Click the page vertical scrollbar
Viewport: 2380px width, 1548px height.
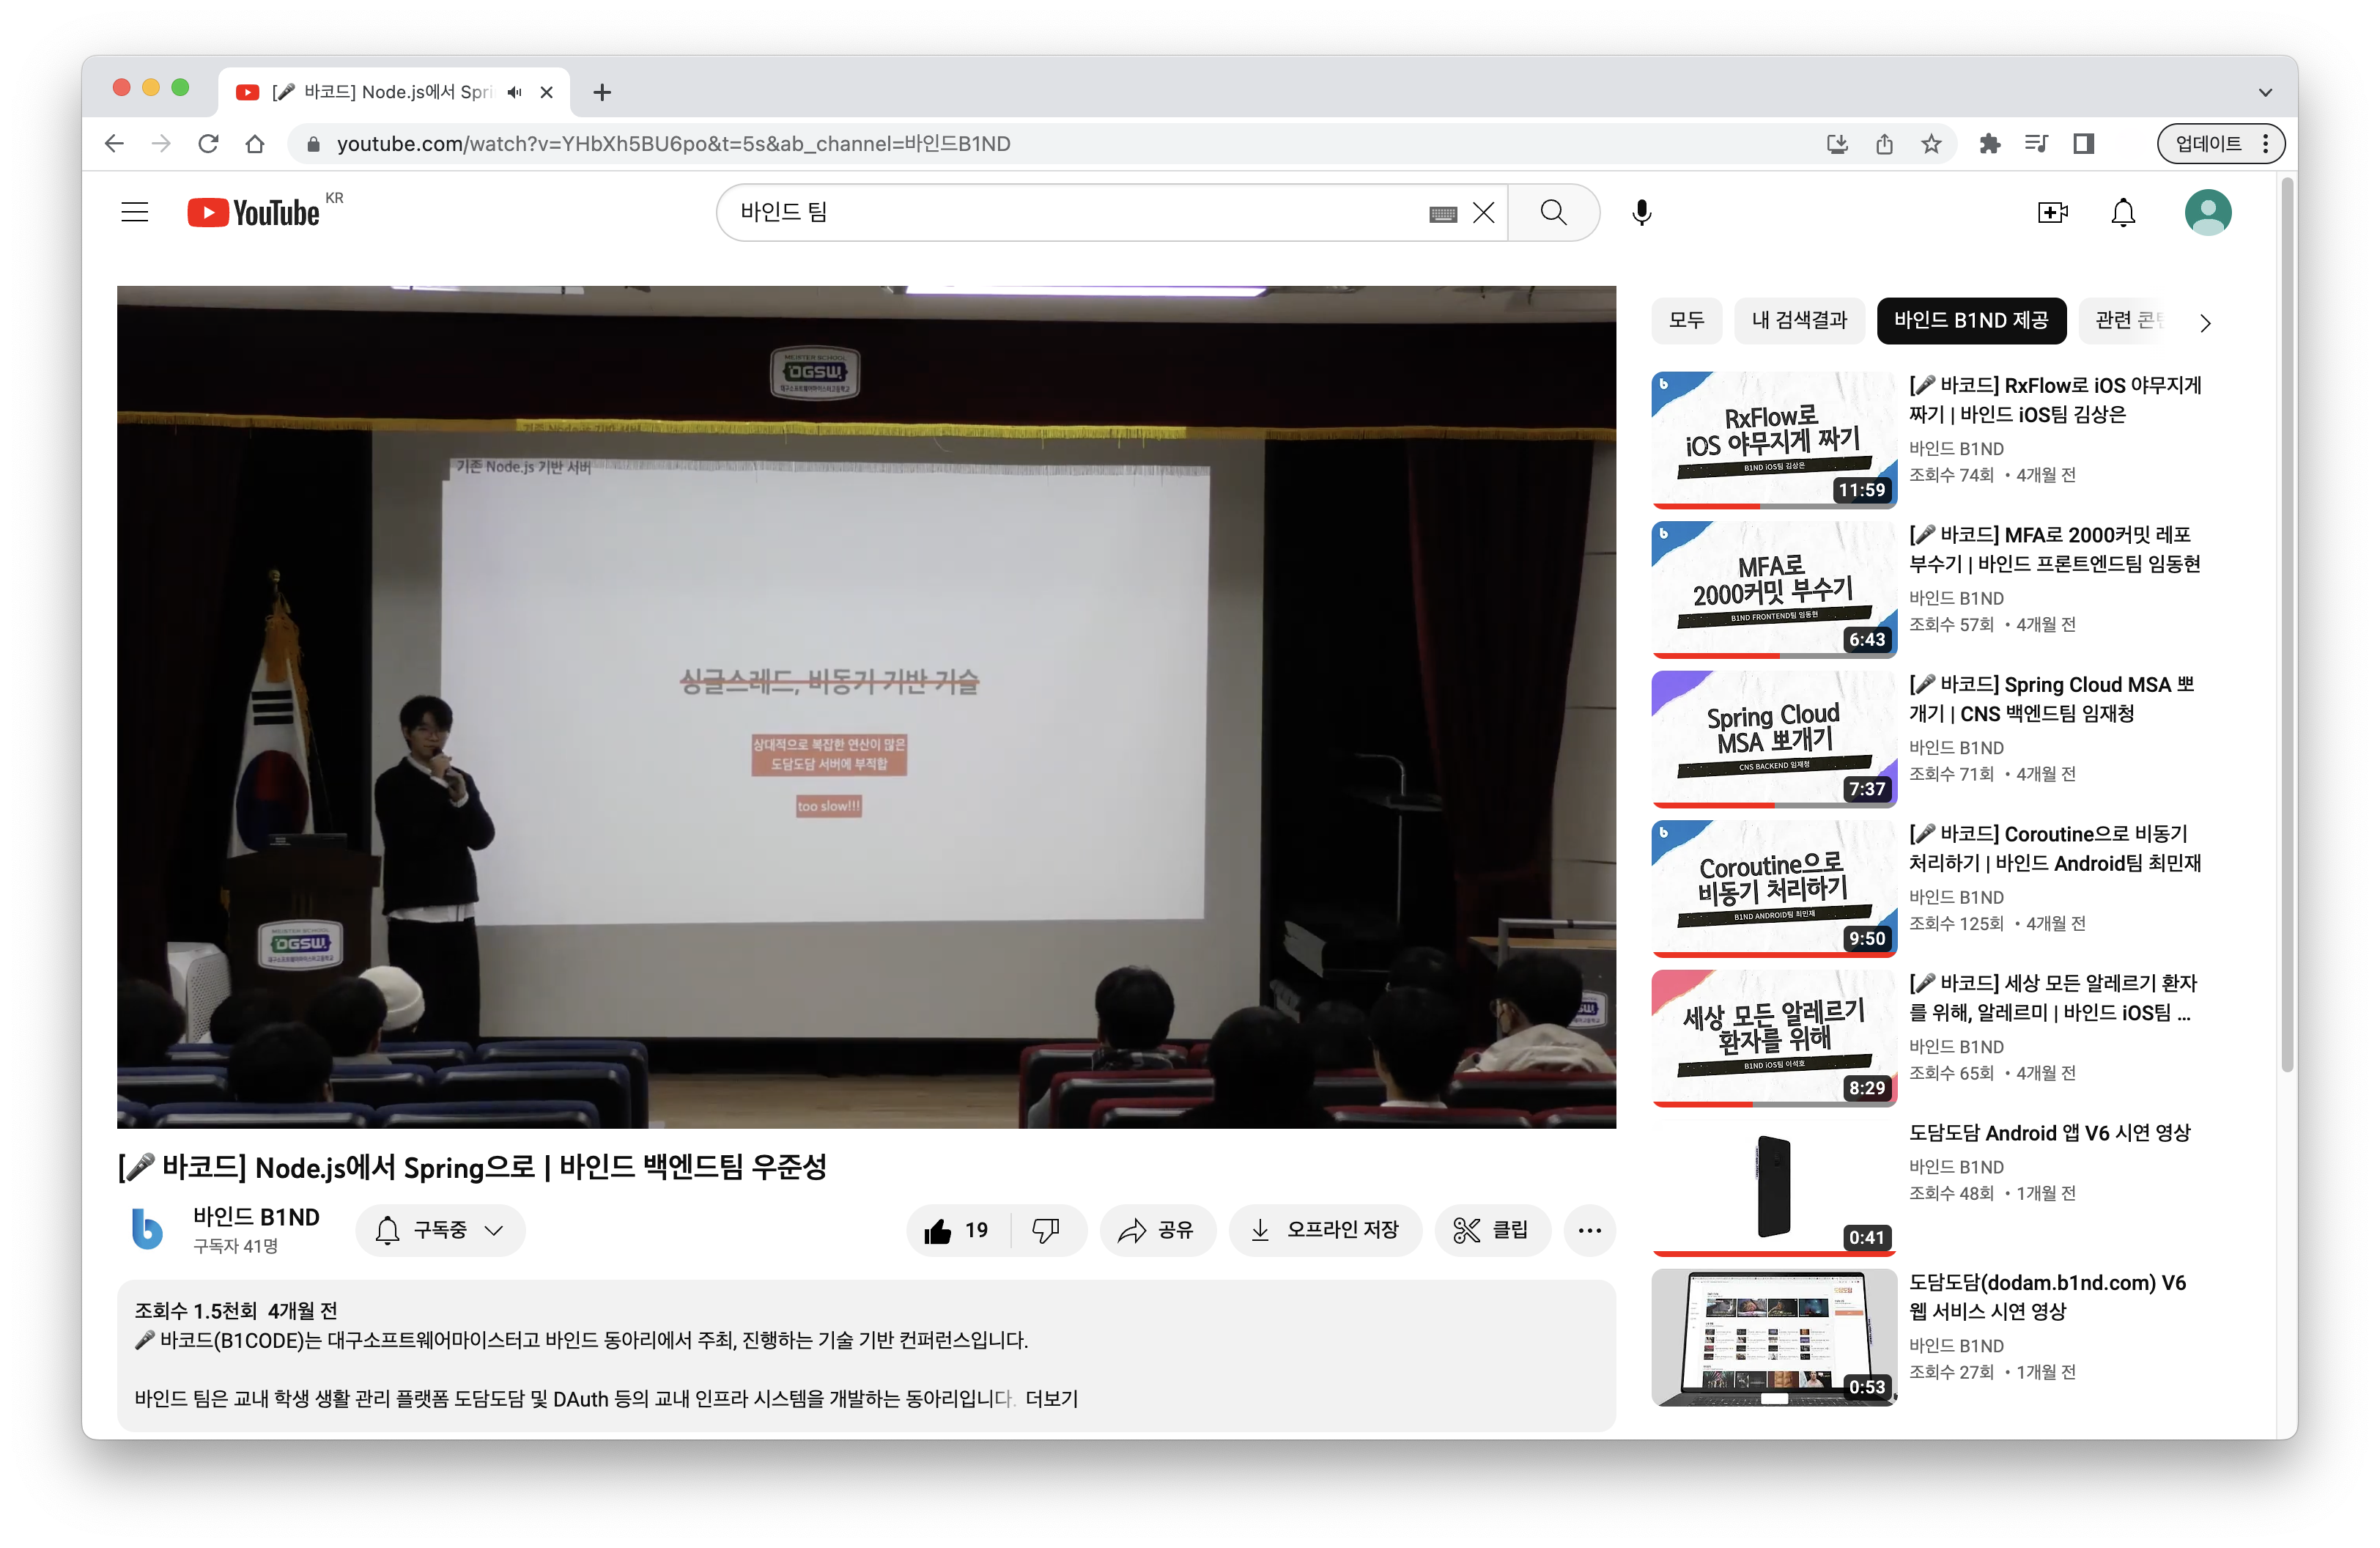click(x=2286, y=620)
